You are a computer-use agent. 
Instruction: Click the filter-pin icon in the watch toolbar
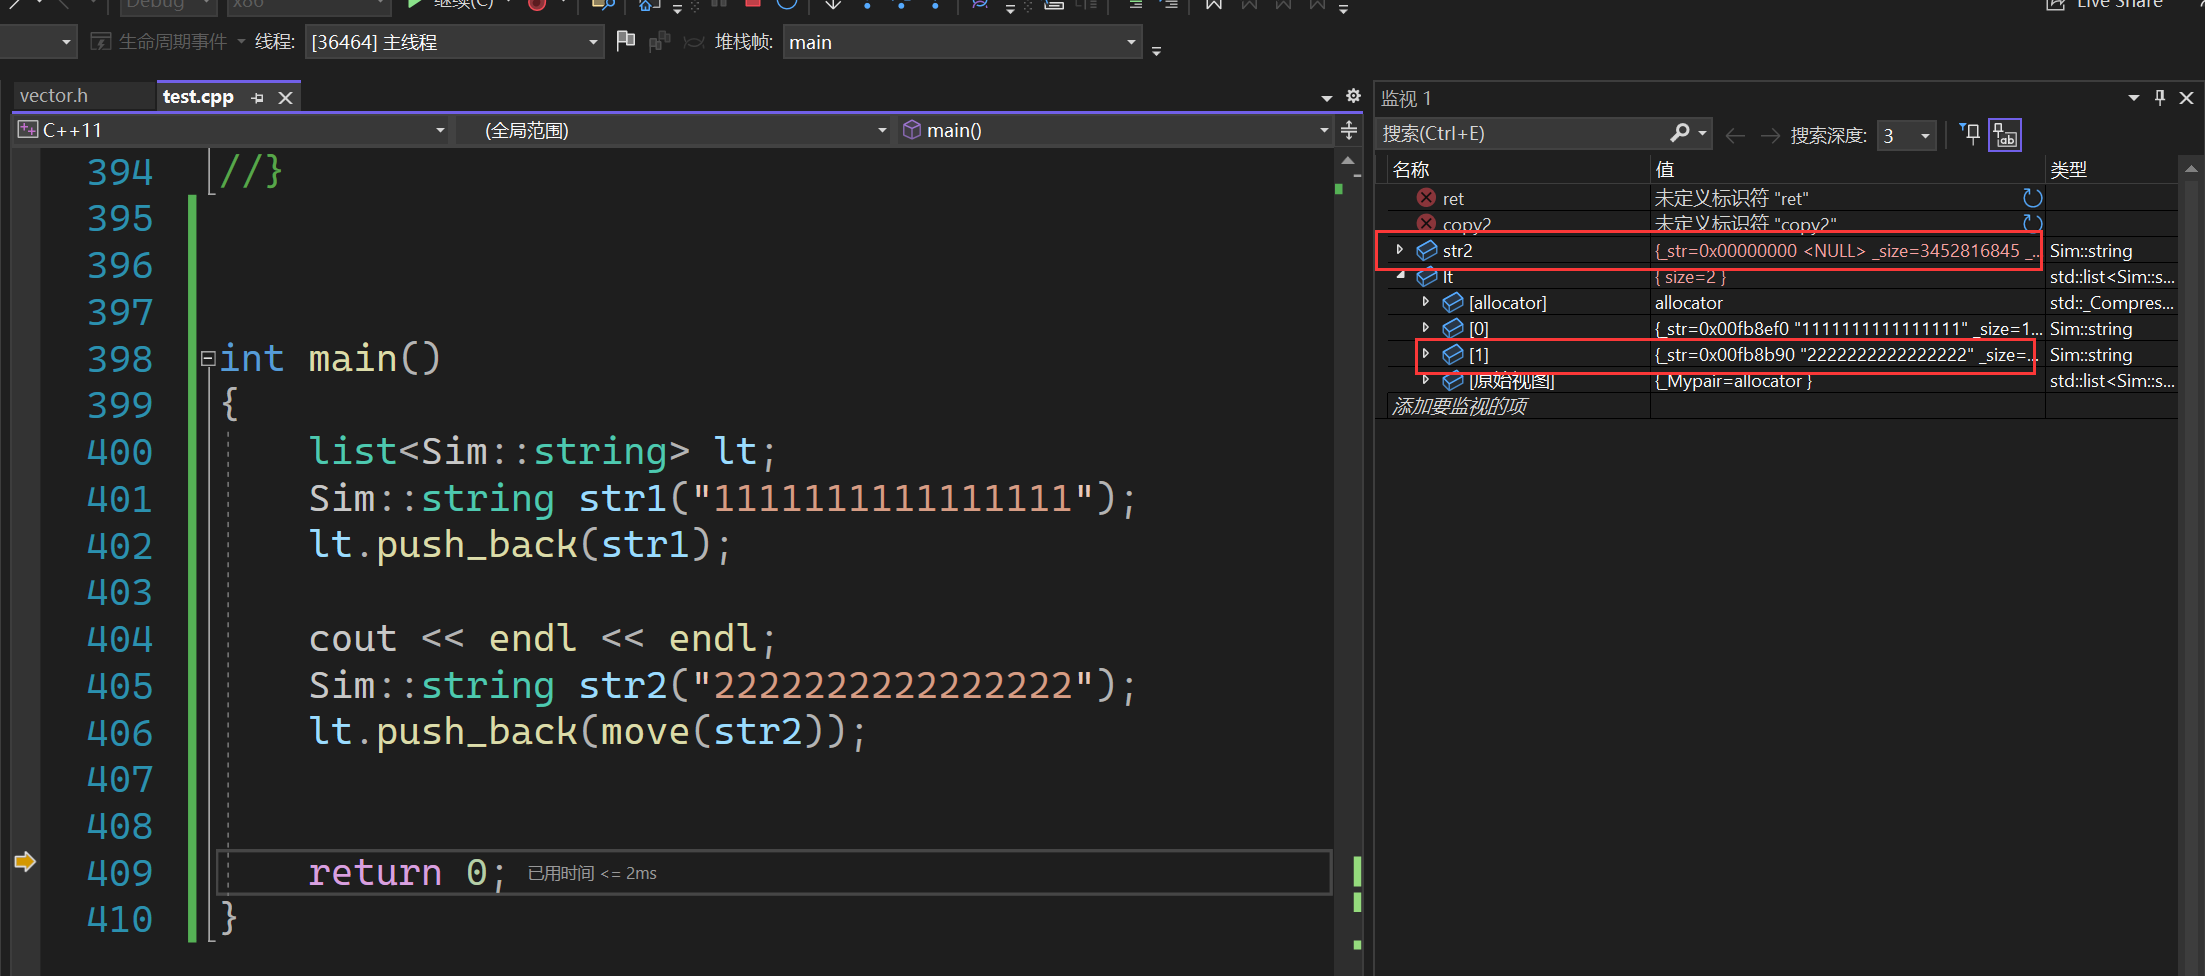coord(1969,134)
